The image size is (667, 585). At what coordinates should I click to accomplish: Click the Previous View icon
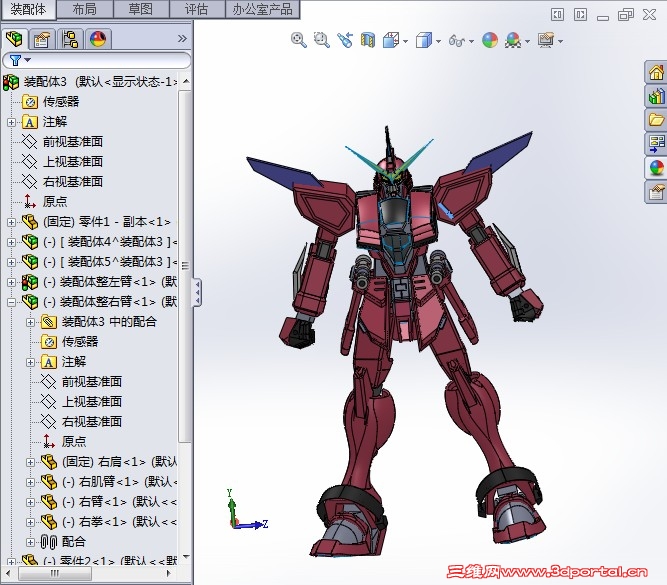click(345, 40)
